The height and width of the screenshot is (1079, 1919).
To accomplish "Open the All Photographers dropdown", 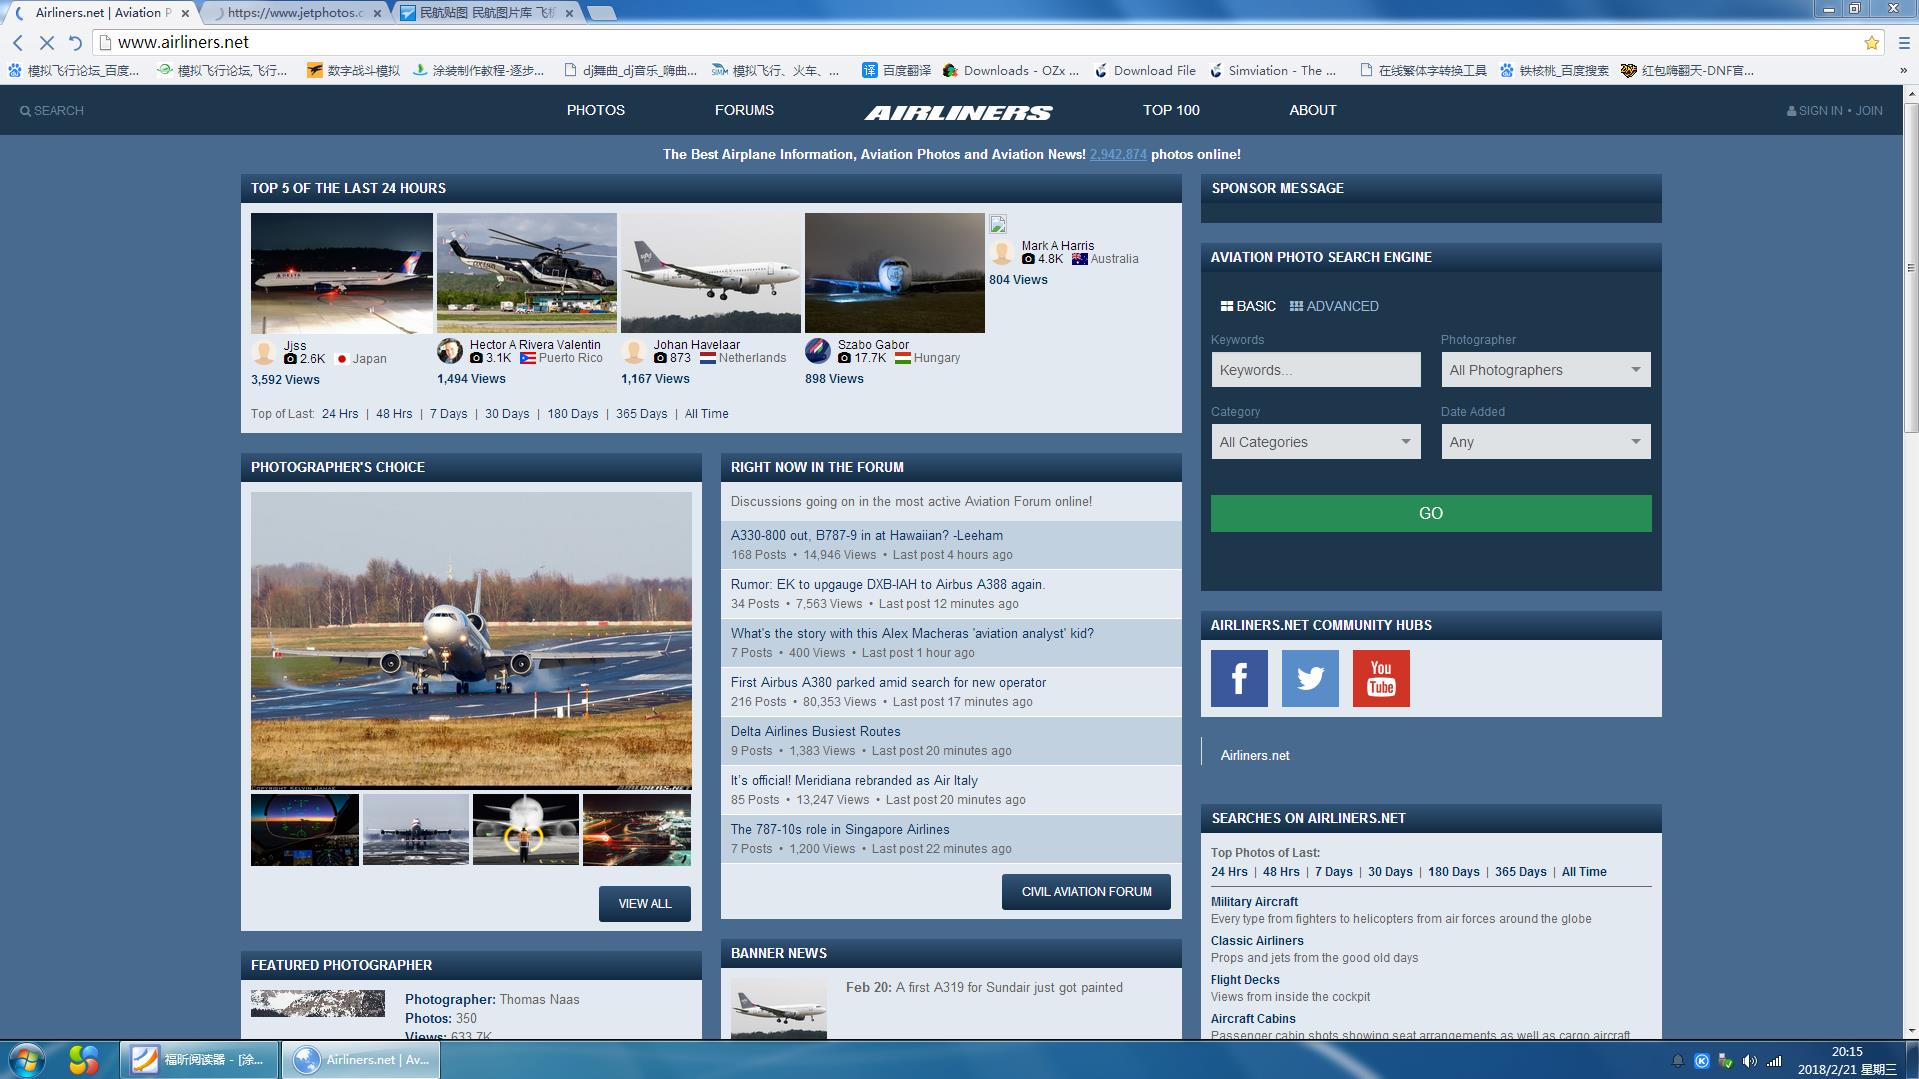I will [1545, 370].
